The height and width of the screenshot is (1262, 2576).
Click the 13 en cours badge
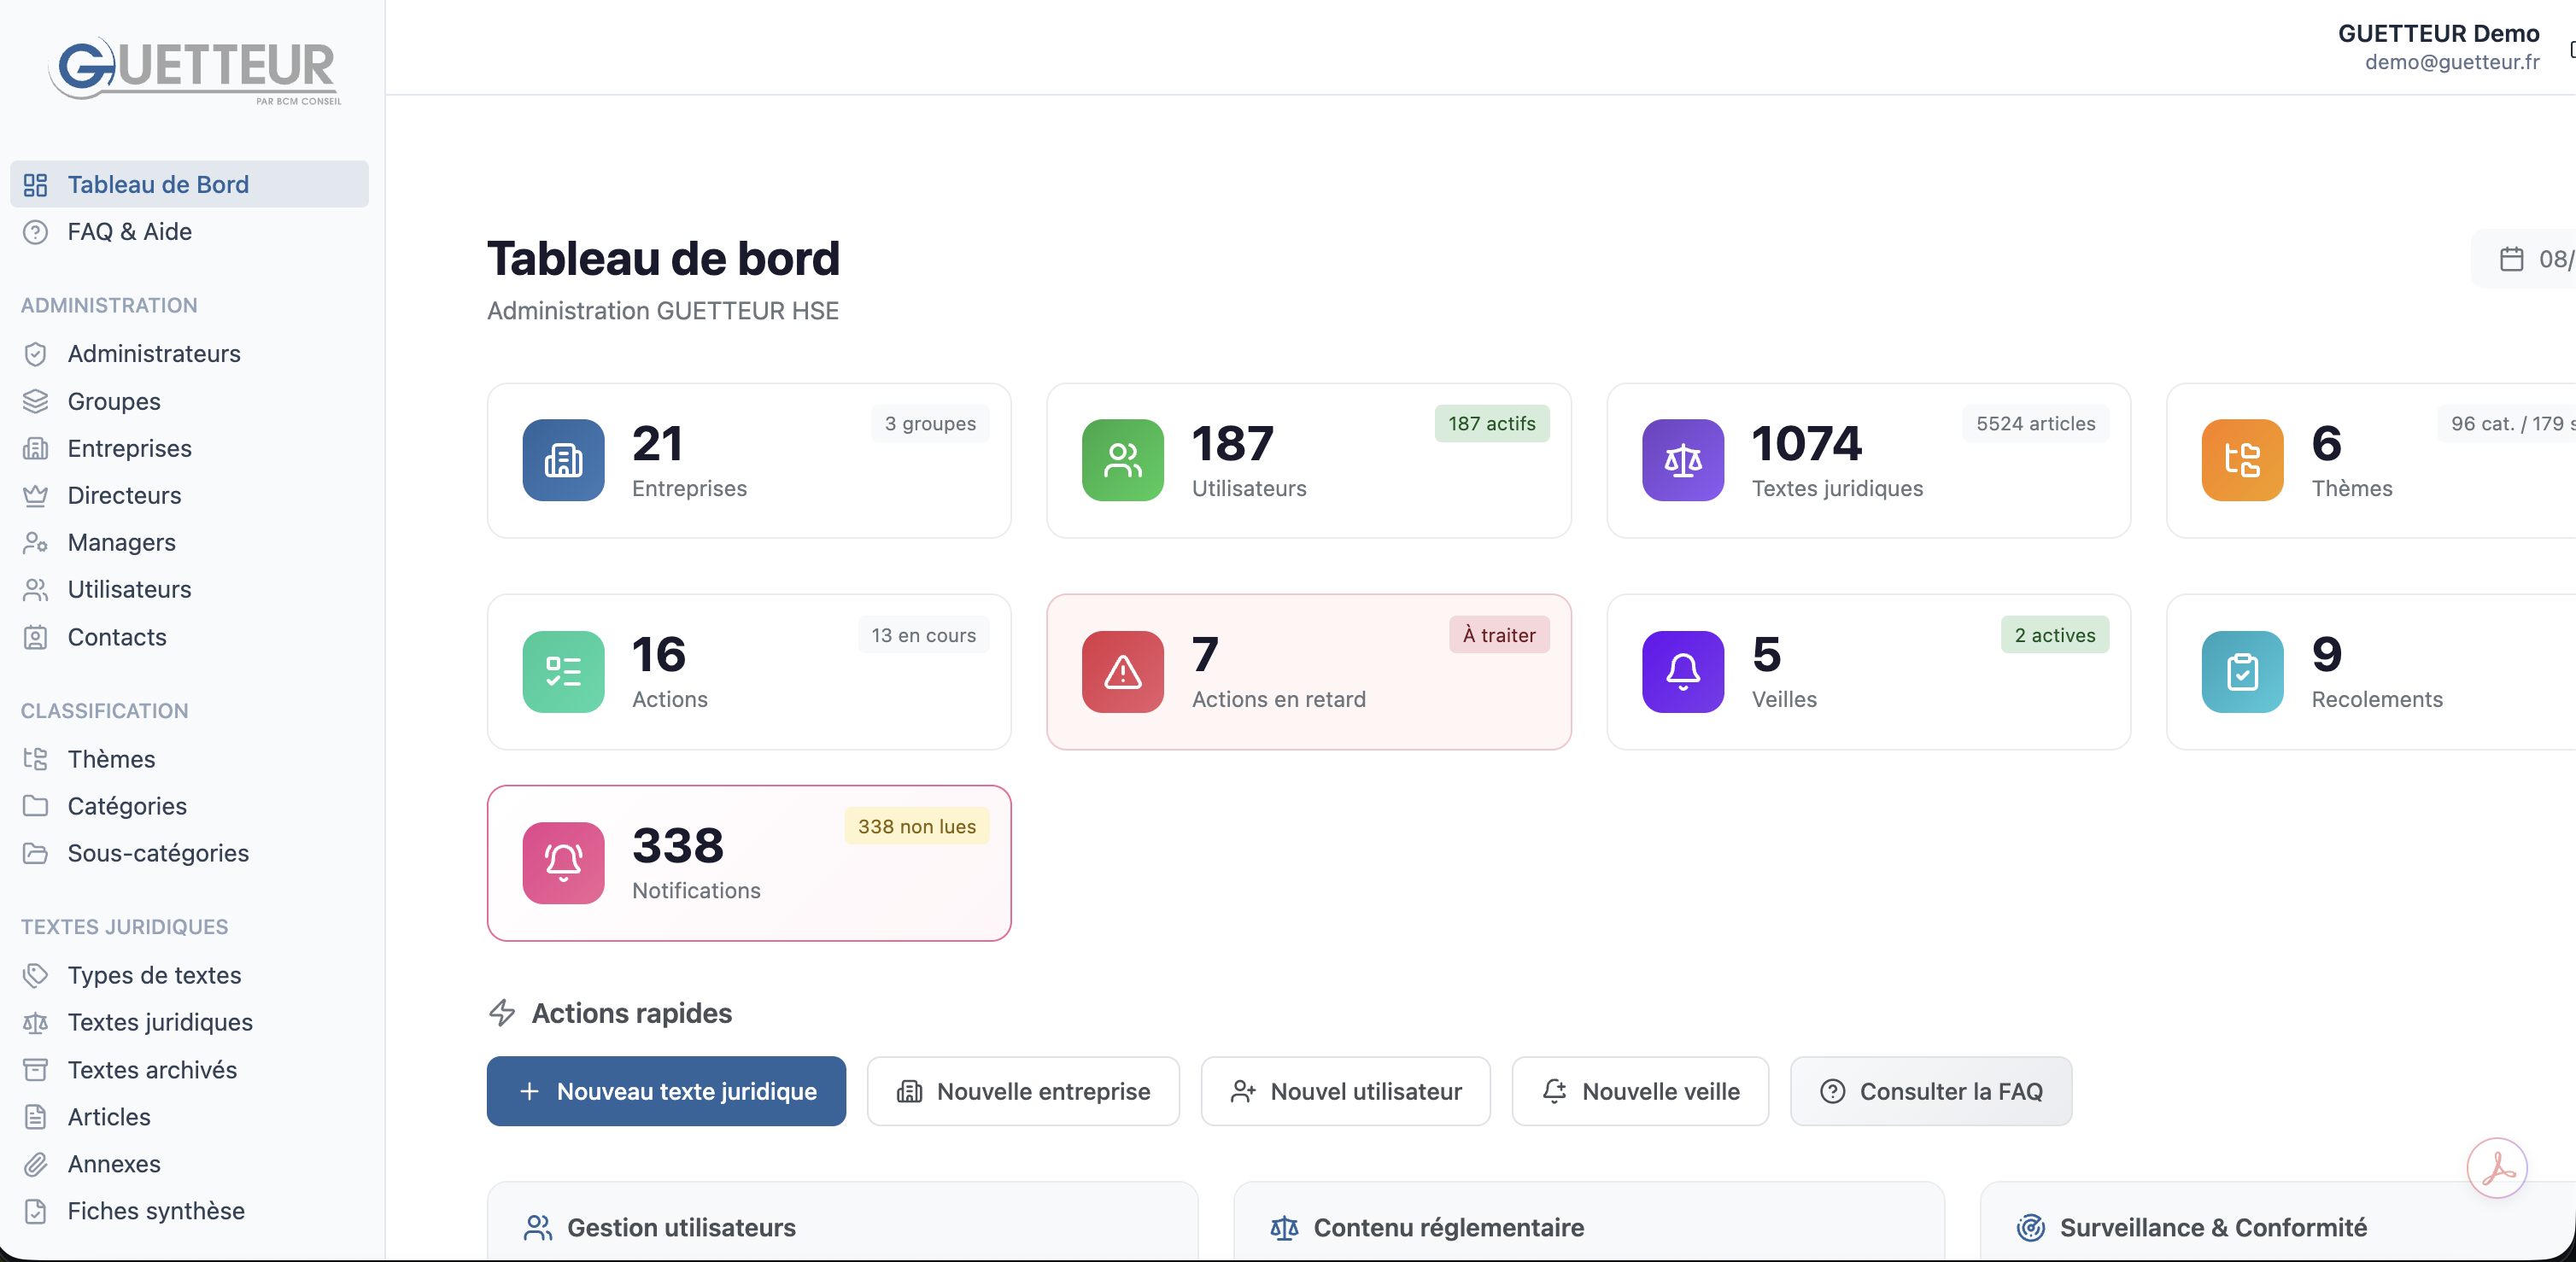[x=923, y=635]
